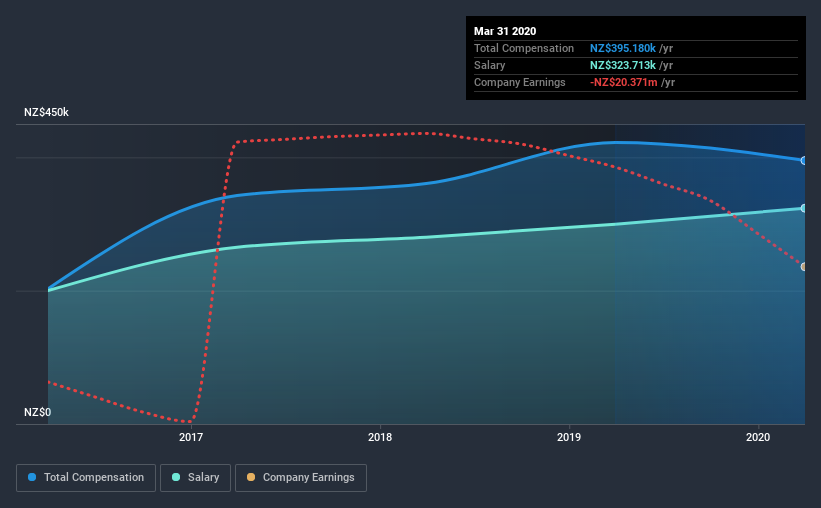Click the 2020 x-axis label

pyautogui.click(x=758, y=437)
